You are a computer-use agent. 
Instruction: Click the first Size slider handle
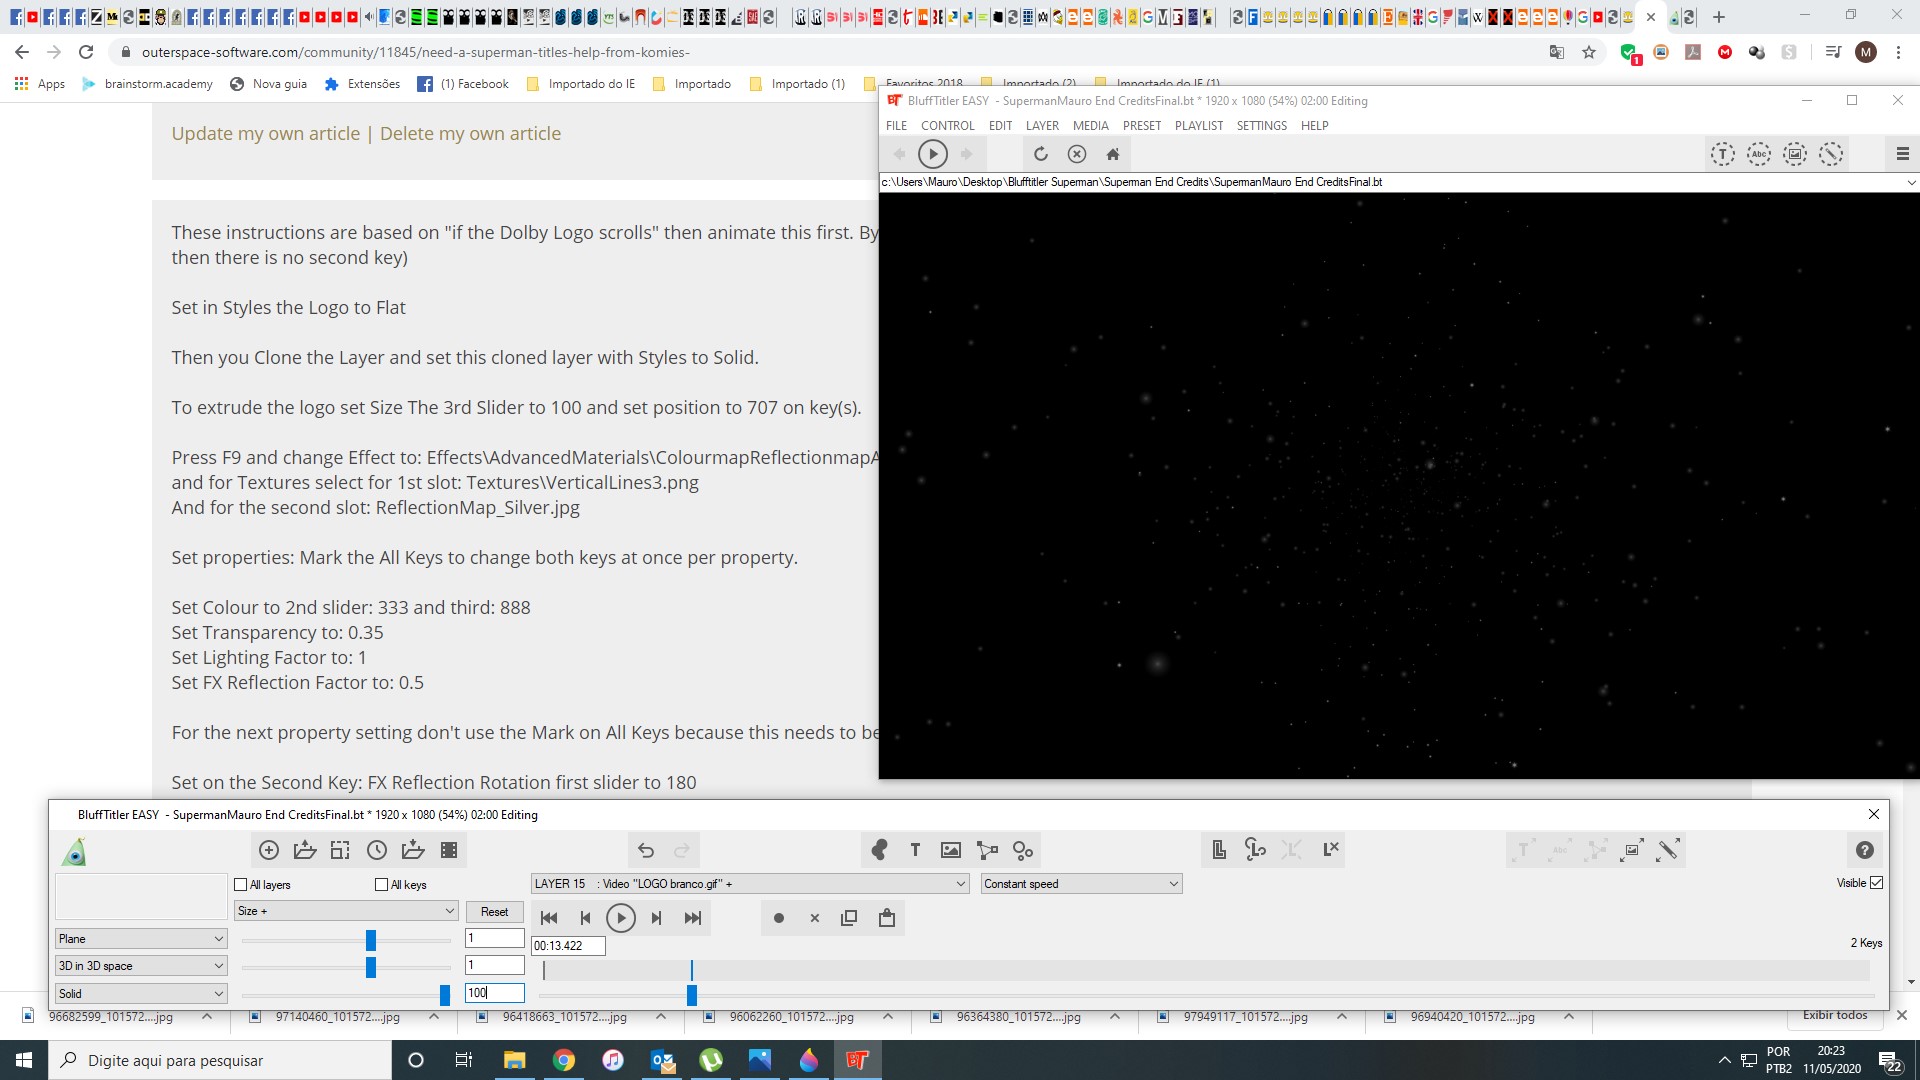[x=371, y=940]
